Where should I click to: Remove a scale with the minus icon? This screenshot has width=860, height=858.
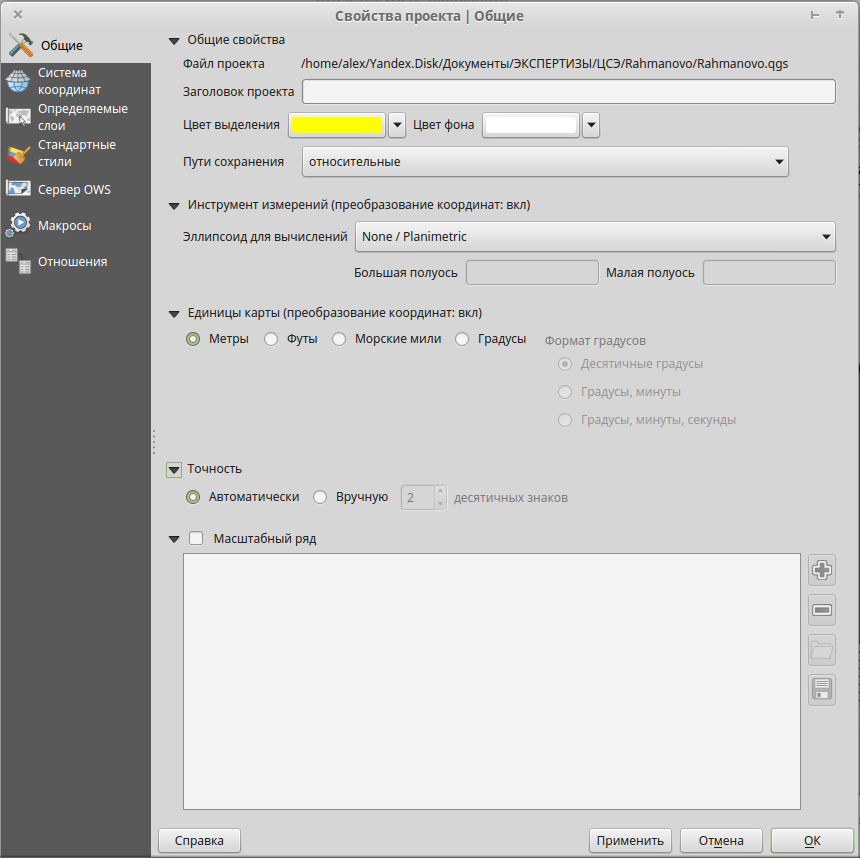pyautogui.click(x=822, y=610)
